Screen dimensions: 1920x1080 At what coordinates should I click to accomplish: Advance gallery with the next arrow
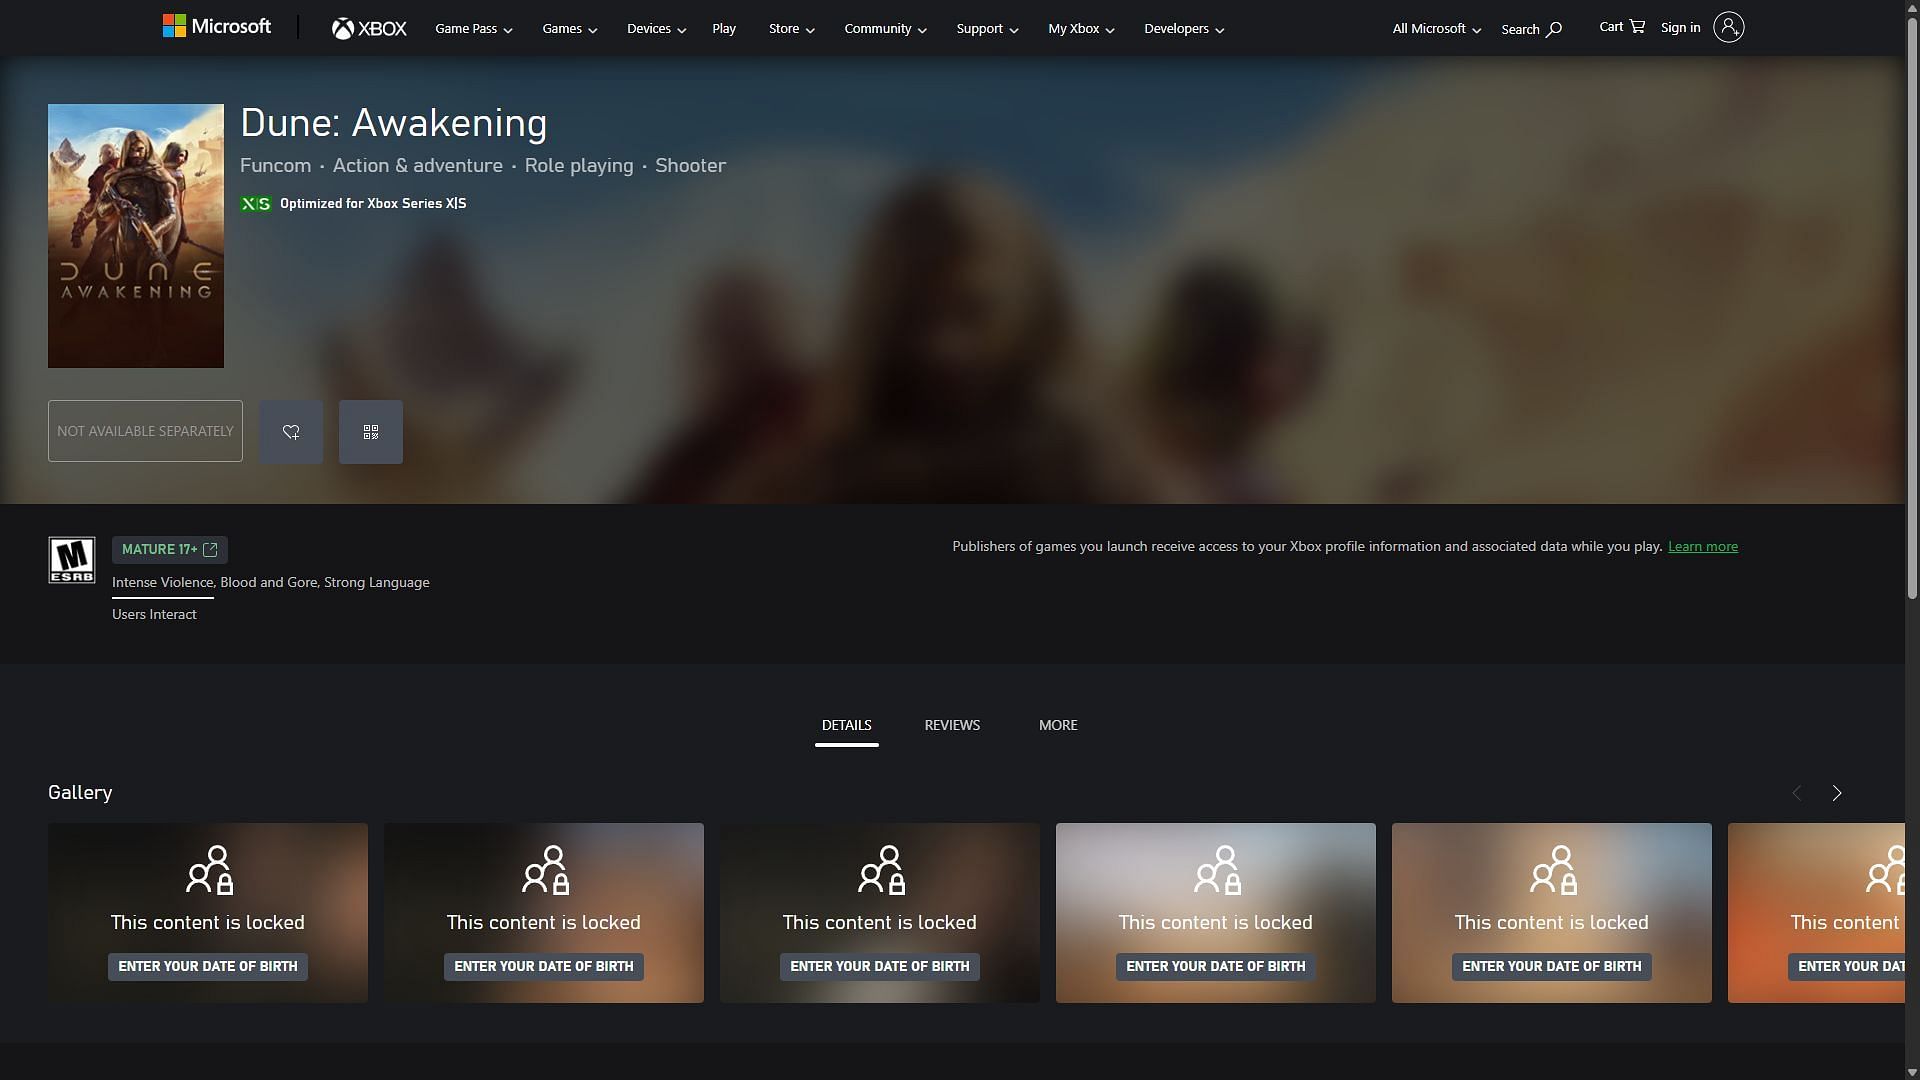pos(1837,793)
